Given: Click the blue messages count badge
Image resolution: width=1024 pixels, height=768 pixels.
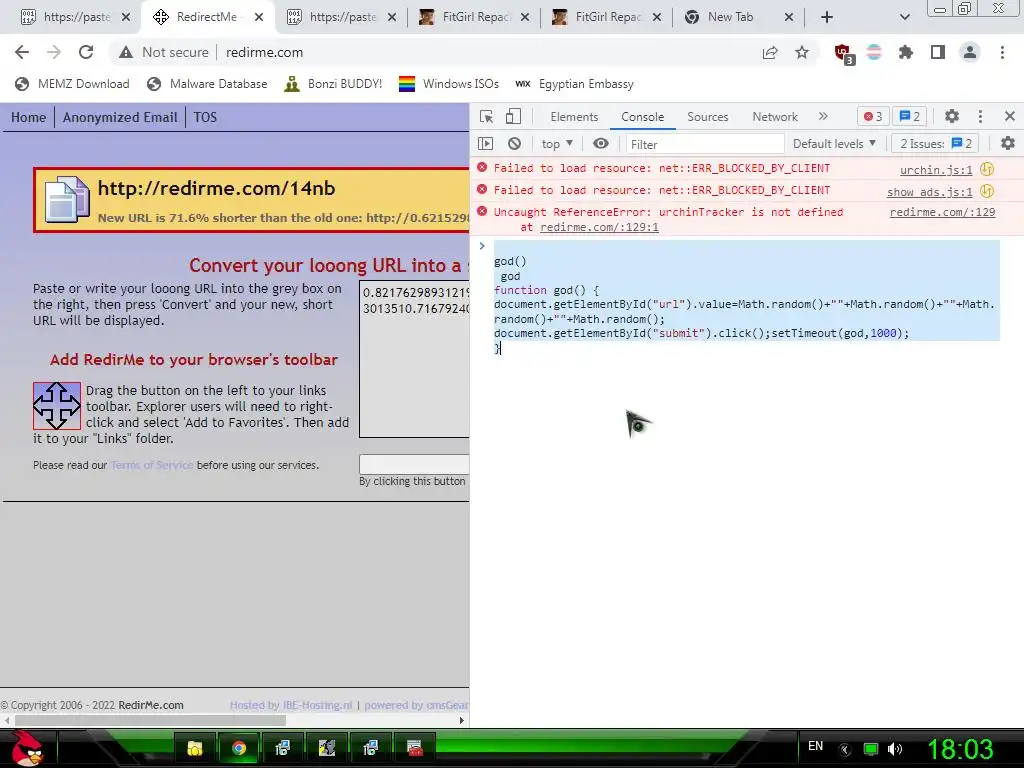Looking at the screenshot, I should pyautogui.click(x=910, y=116).
